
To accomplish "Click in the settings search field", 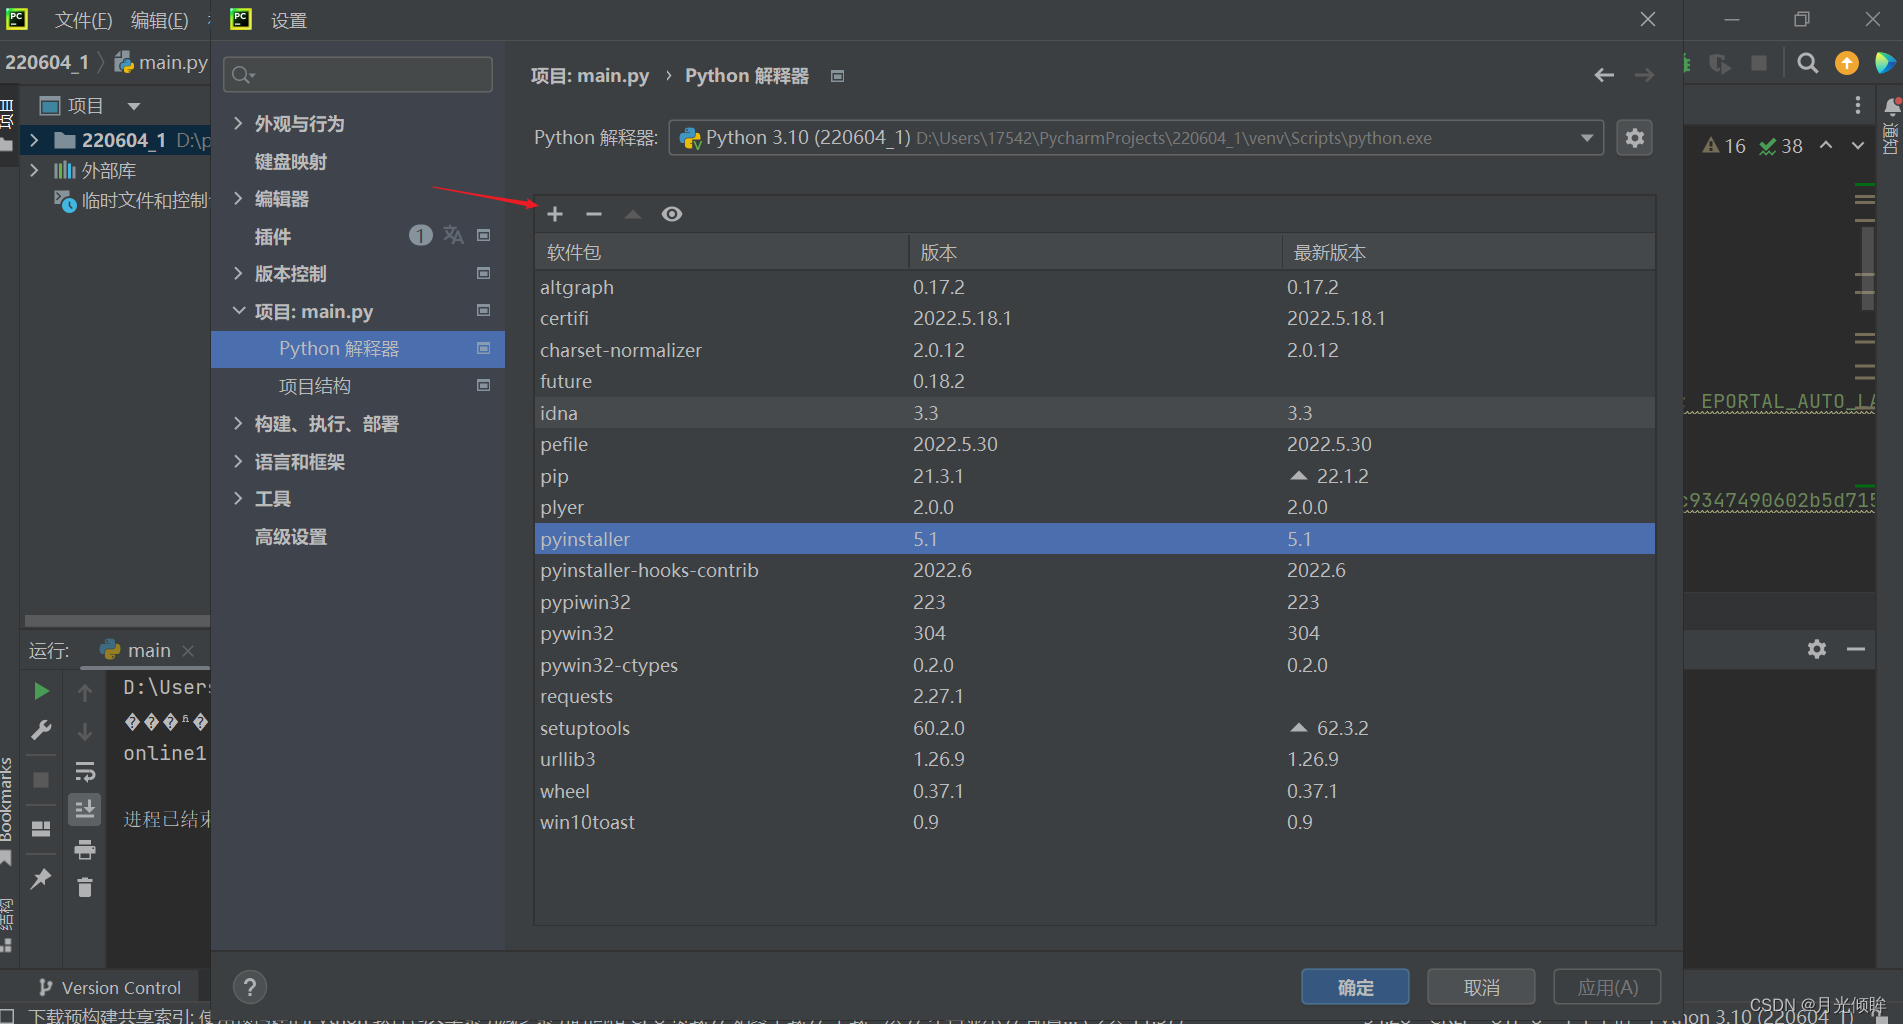I will [x=358, y=75].
